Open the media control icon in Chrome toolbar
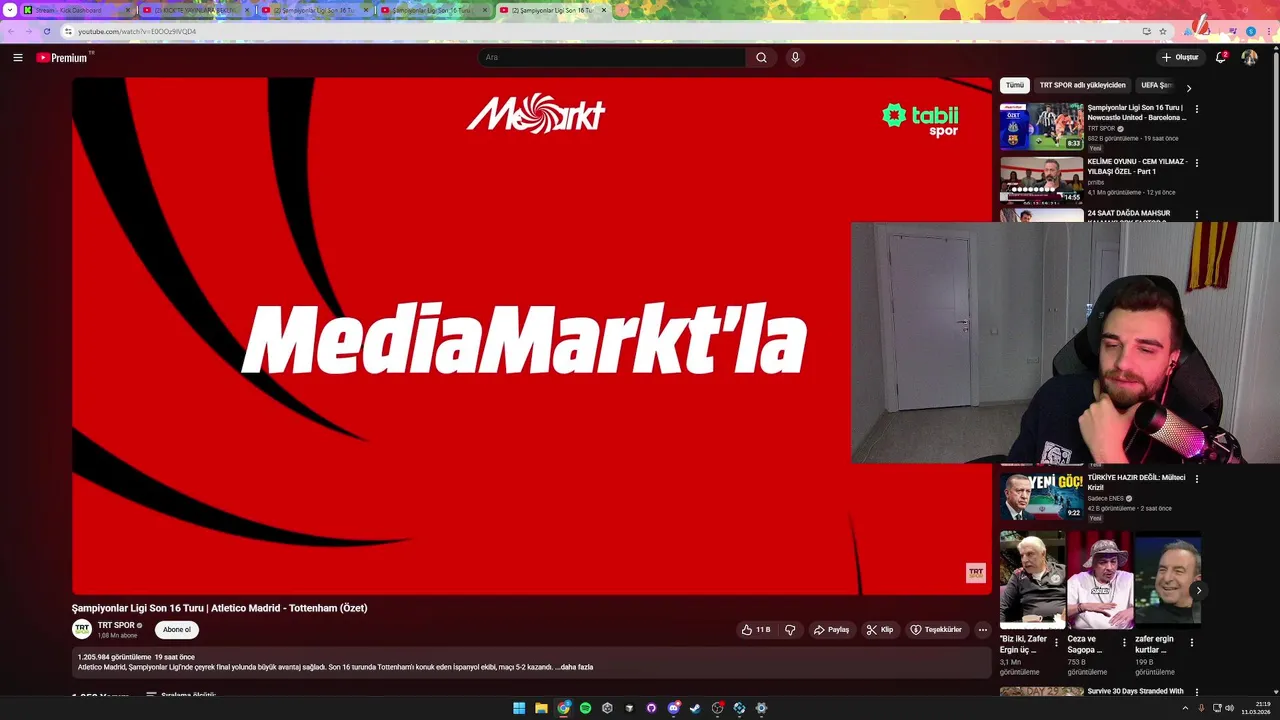The image size is (1280, 720). click(1232, 31)
